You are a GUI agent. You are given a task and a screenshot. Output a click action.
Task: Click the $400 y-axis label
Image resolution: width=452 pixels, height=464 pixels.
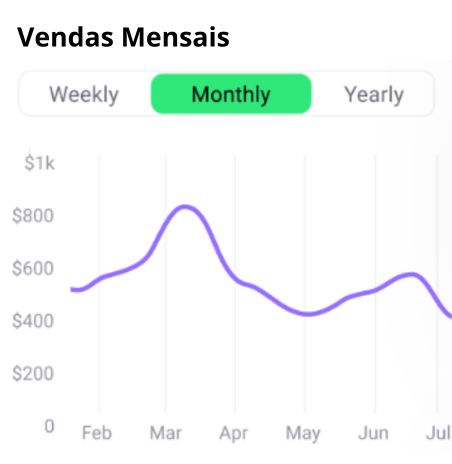point(33,321)
